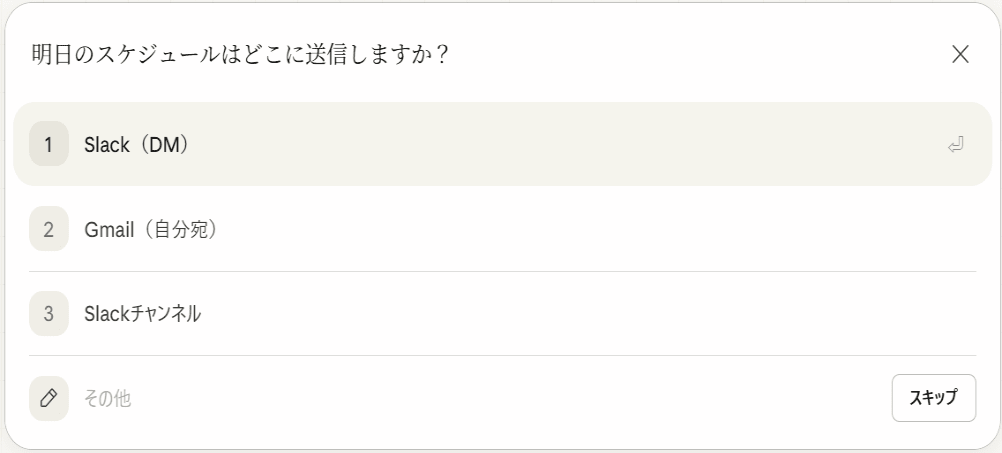
Task: Click the pencil icon beside その他
Action: (x=49, y=398)
